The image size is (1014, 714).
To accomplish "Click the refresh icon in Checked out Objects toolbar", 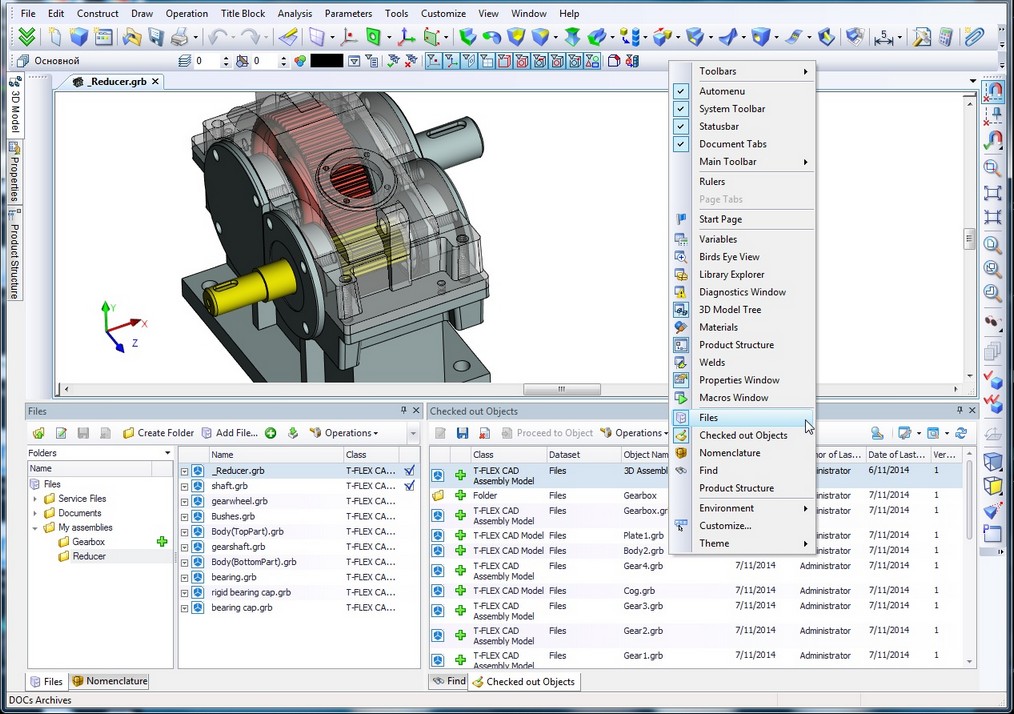I will (961, 433).
